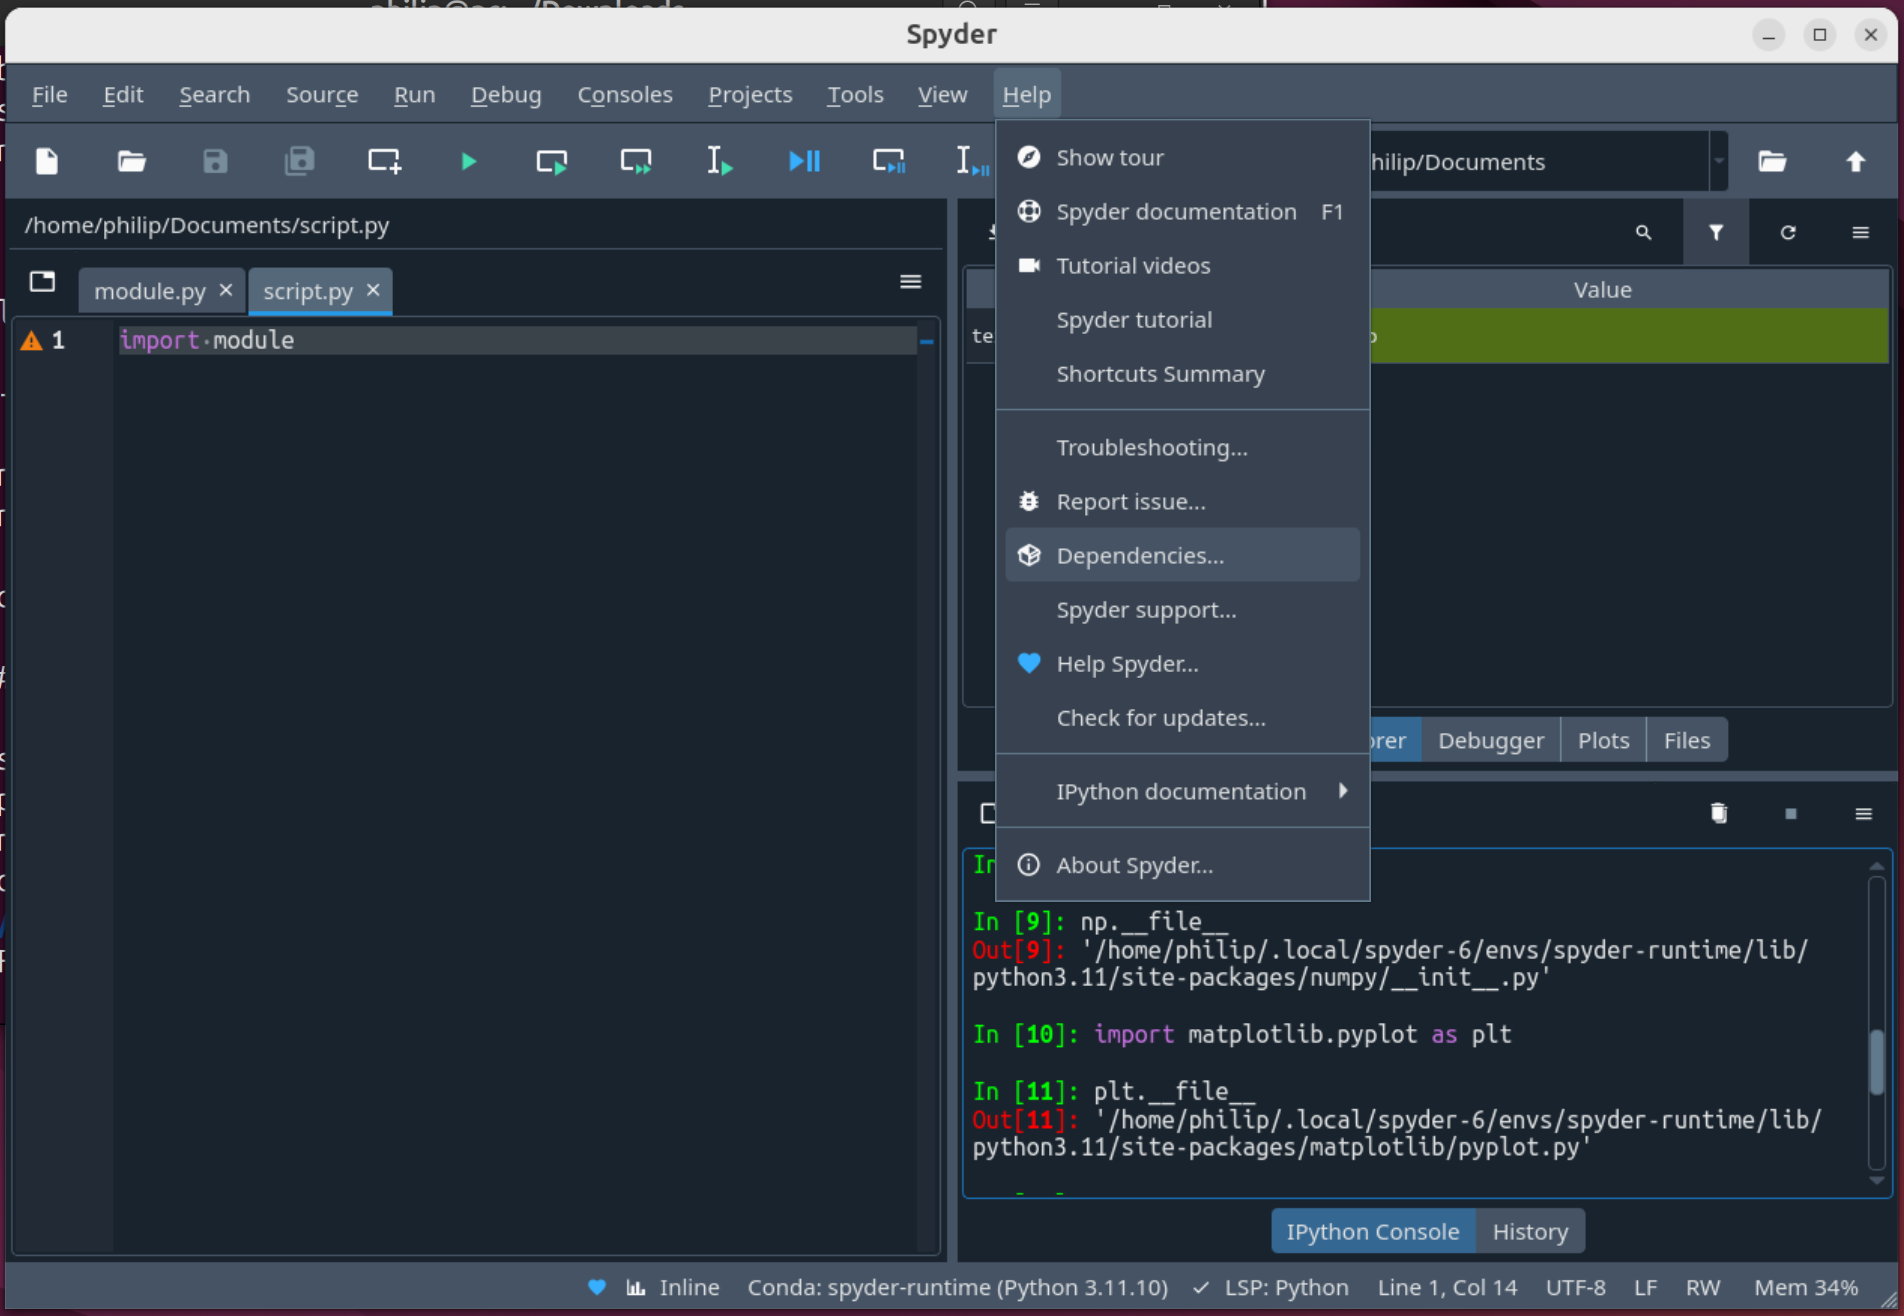Open Dependencies... dialog
Screen dimensions: 1904x1316
1182,555
